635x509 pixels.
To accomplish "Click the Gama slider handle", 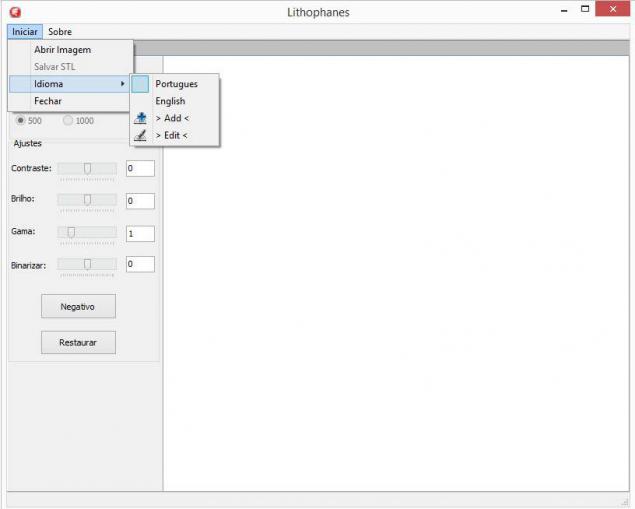I will [71, 232].
